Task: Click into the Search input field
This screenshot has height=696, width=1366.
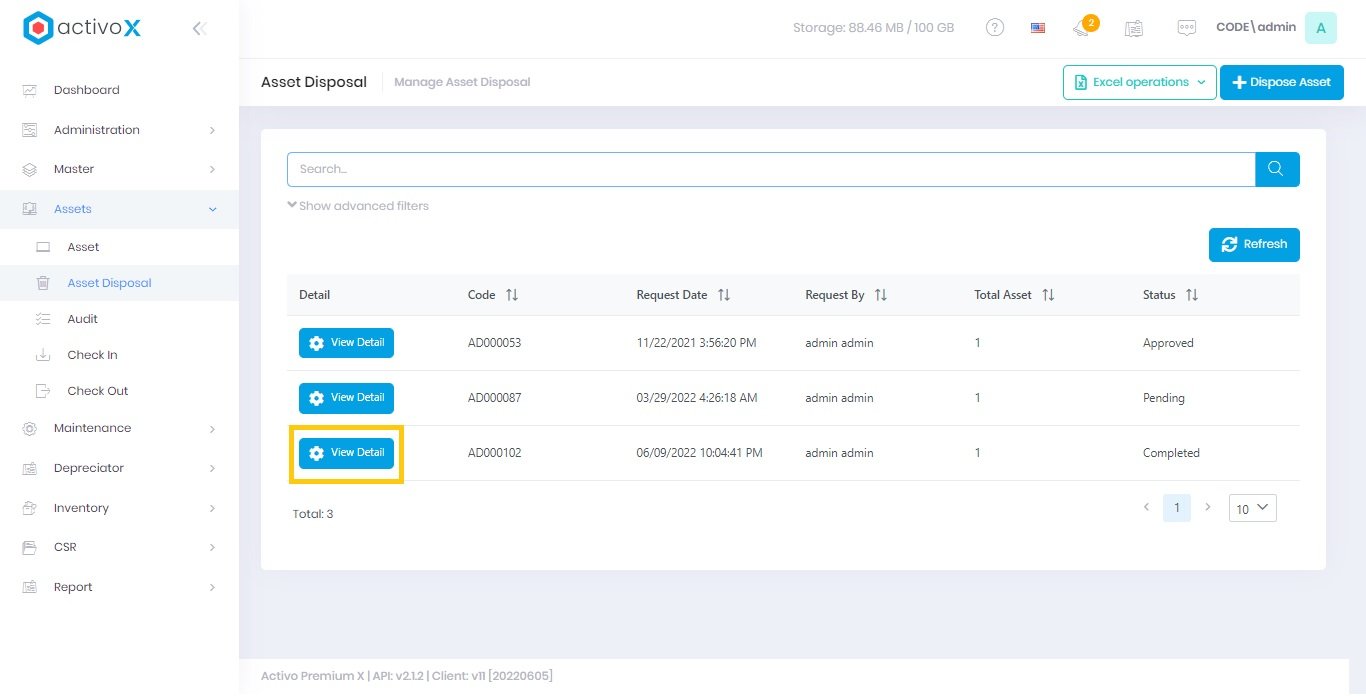Action: [770, 169]
